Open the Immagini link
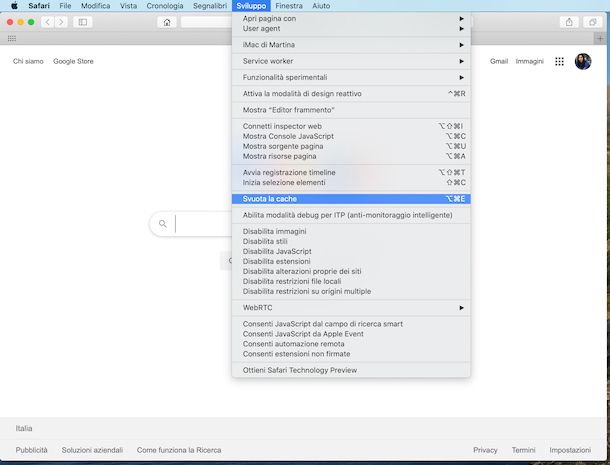 529,61
